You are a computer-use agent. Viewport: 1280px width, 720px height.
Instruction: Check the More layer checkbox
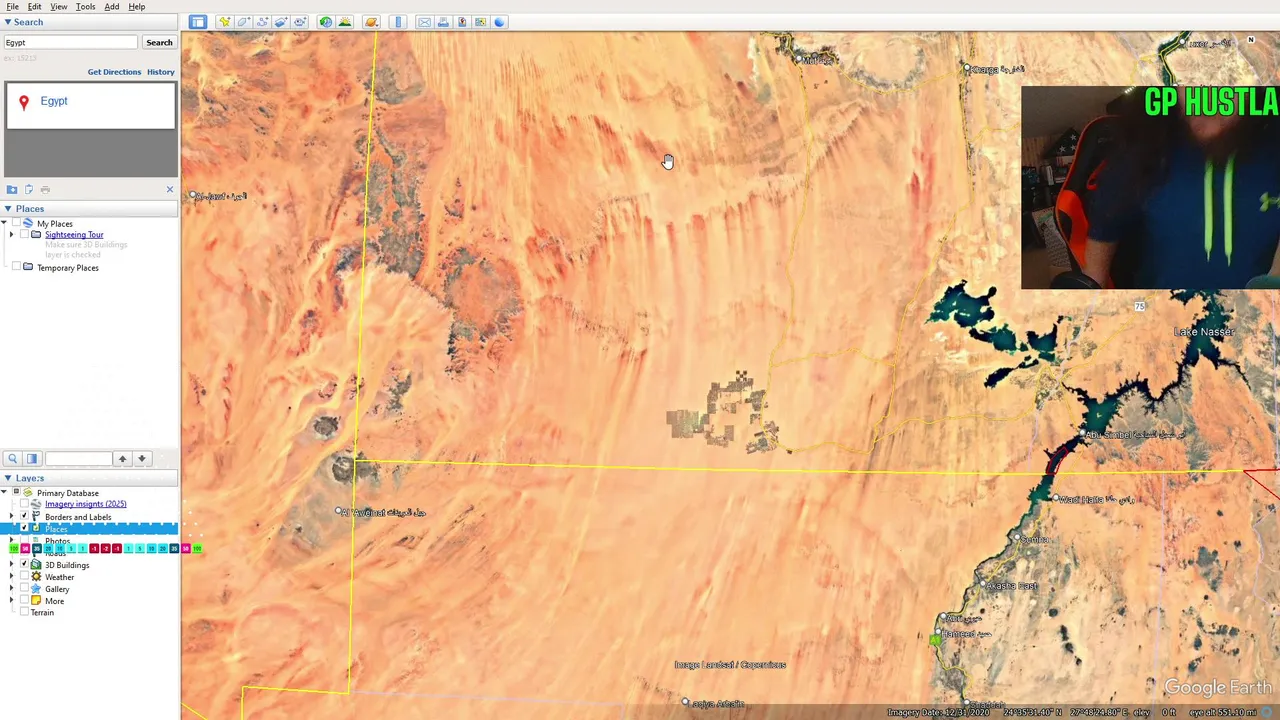[24, 600]
